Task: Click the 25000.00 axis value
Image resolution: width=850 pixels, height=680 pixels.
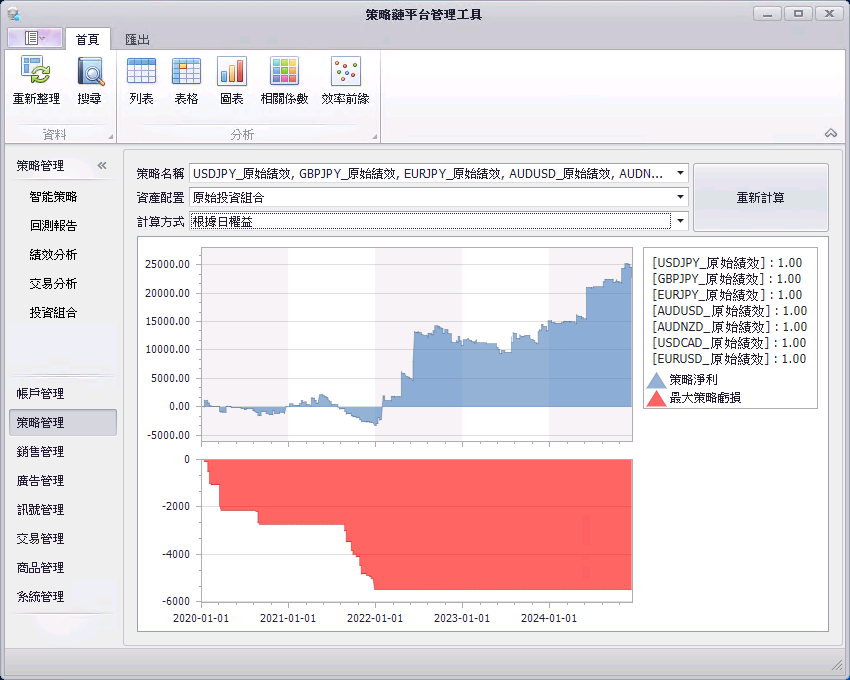Action: (168, 265)
